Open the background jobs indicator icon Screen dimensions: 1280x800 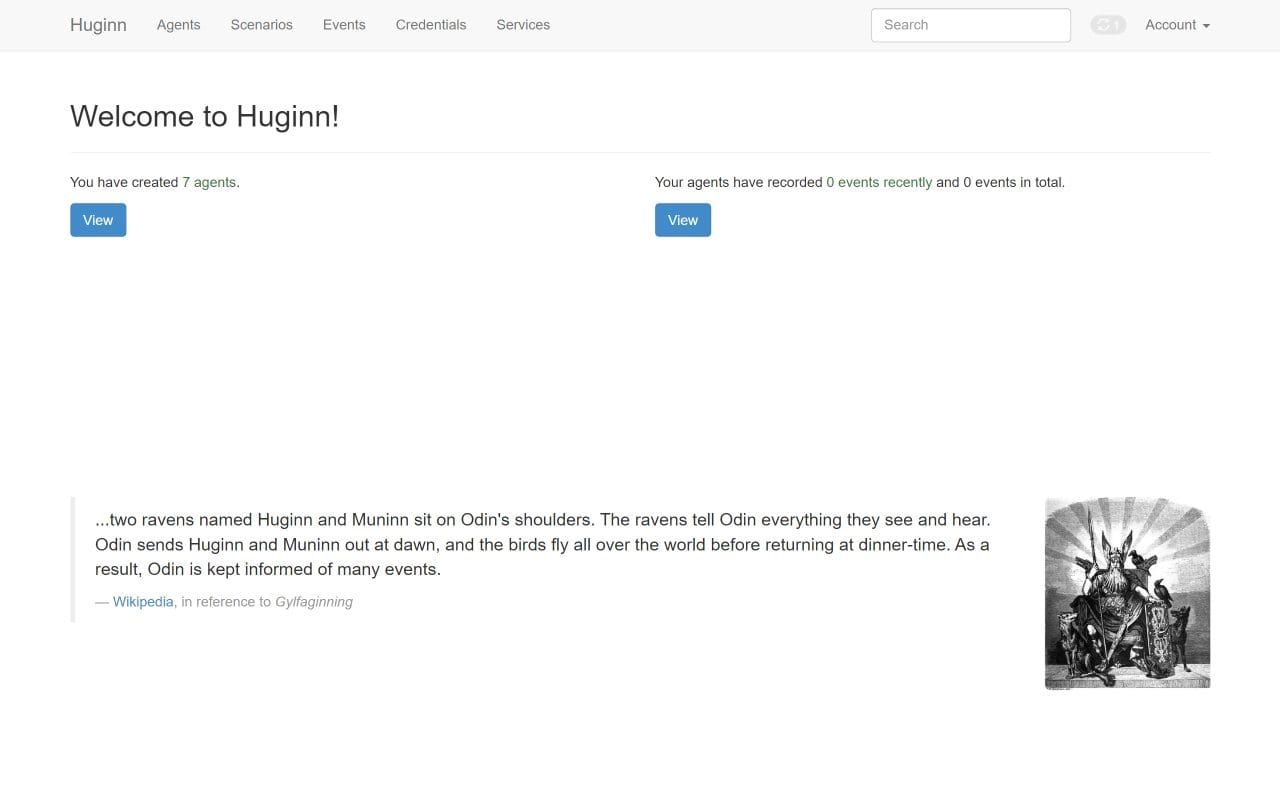coord(1107,24)
